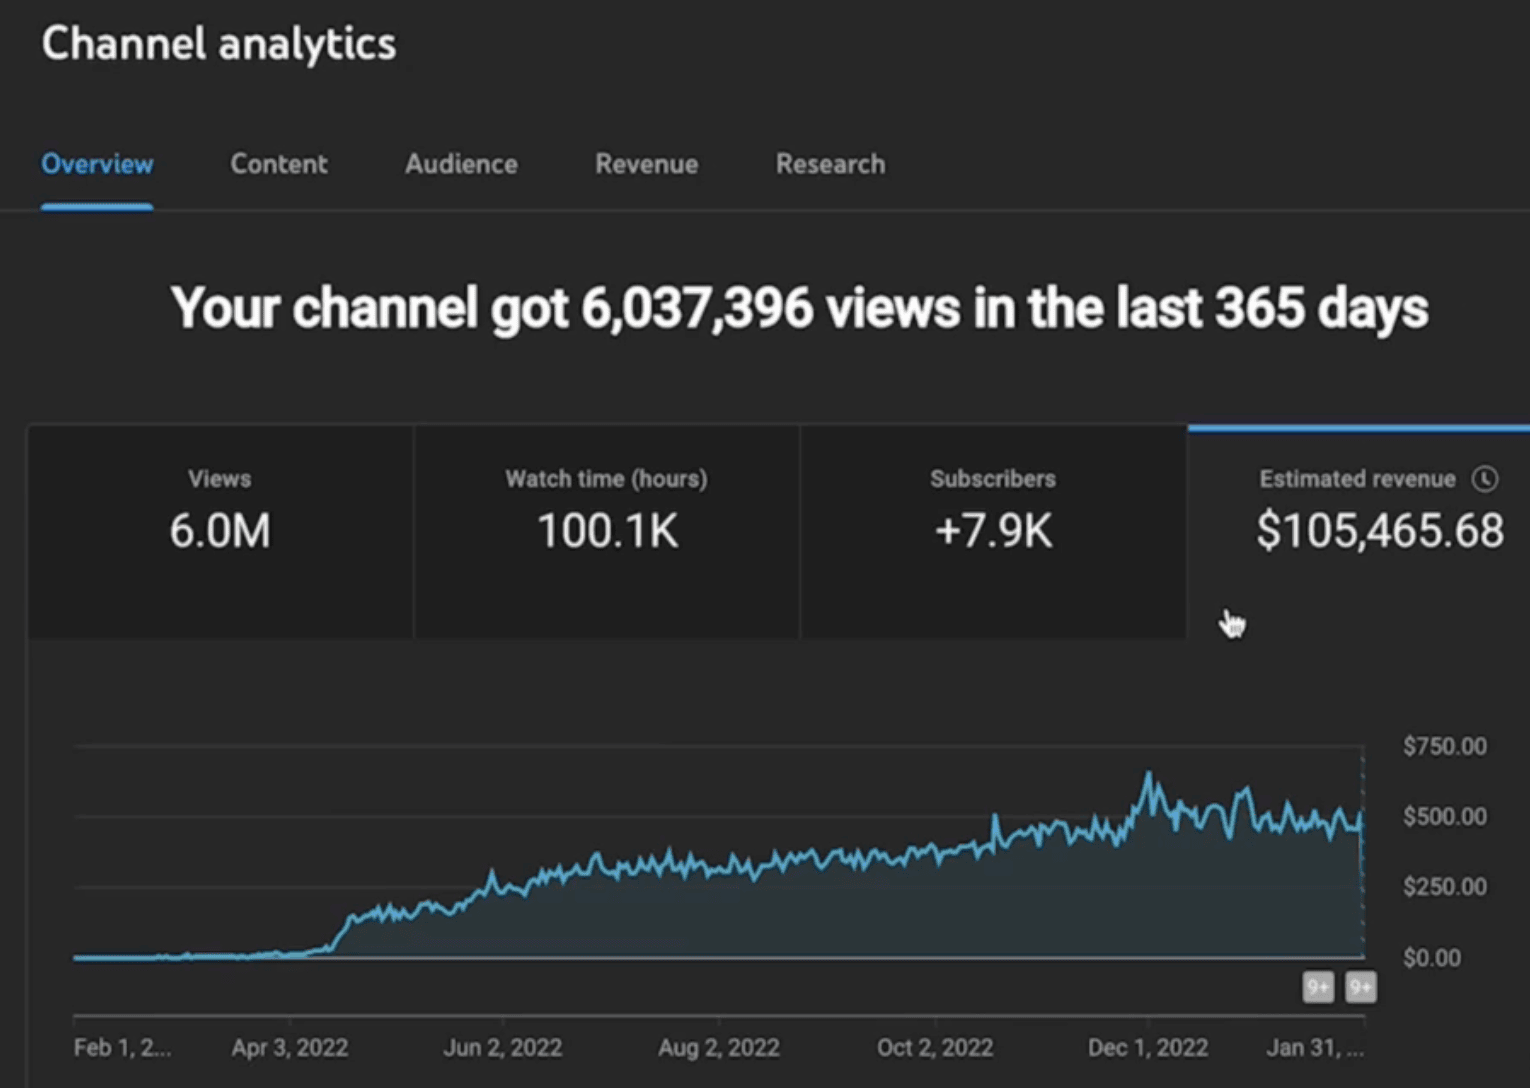Viewport: 1530px width, 1088px height.
Task: Show the Watch time (hours) metric
Action: [606, 530]
